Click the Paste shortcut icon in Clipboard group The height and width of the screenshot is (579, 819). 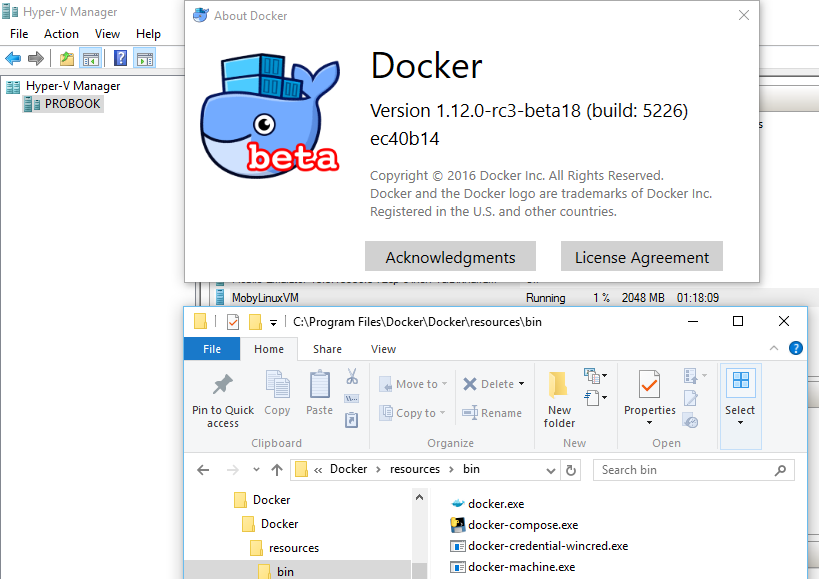pyautogui.click(x=352, y=419)
